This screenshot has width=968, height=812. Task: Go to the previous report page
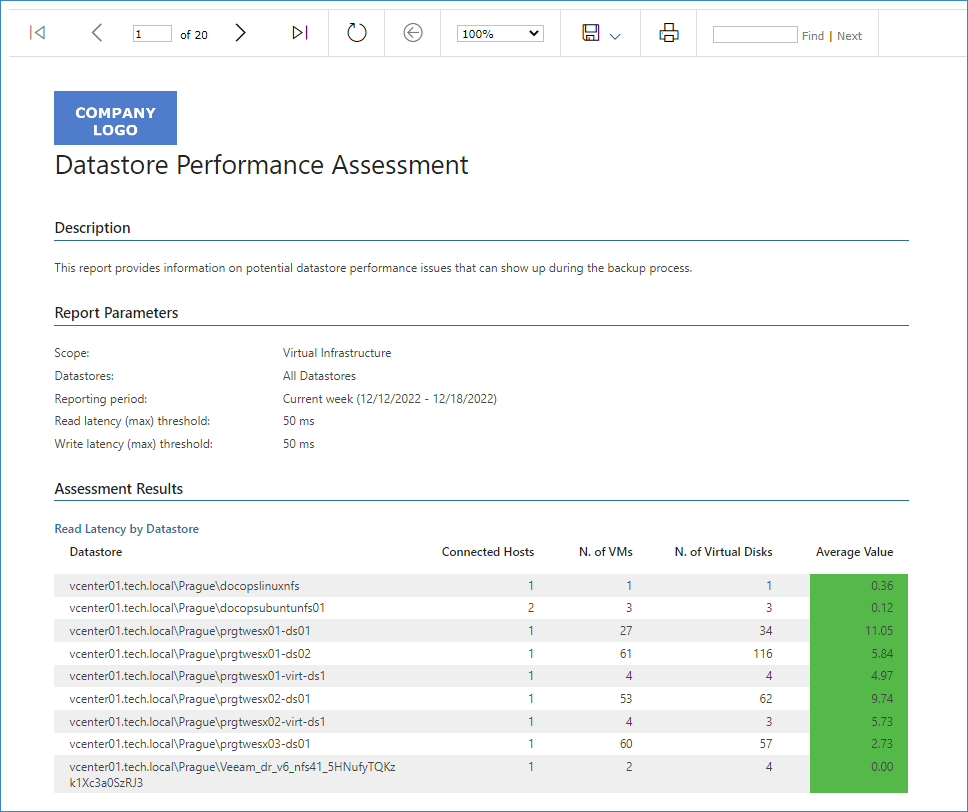97,33
